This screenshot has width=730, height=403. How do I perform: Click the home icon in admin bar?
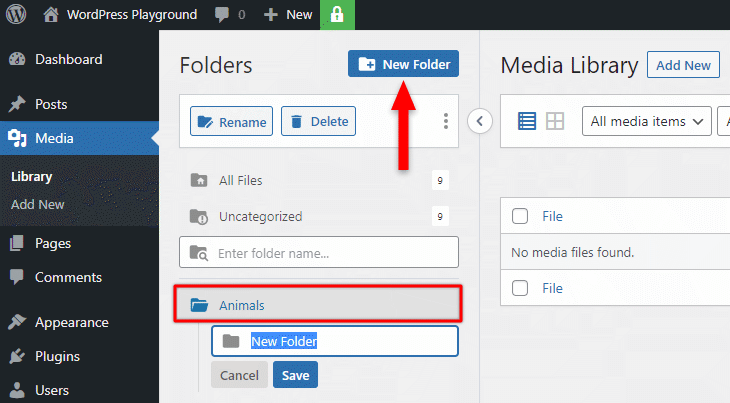pos(51,15)
